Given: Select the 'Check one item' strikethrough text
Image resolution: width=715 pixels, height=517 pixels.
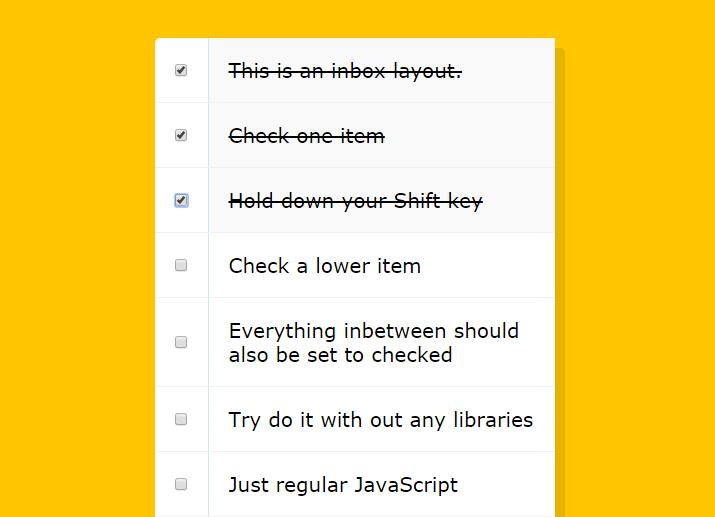Looking at the screenshot, I should pos(306,136).
